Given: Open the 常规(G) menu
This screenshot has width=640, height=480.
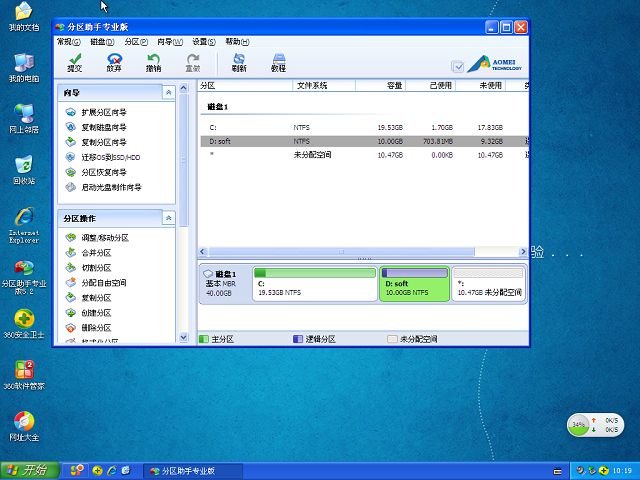Looking at the screenshot, I should [69, 42].
